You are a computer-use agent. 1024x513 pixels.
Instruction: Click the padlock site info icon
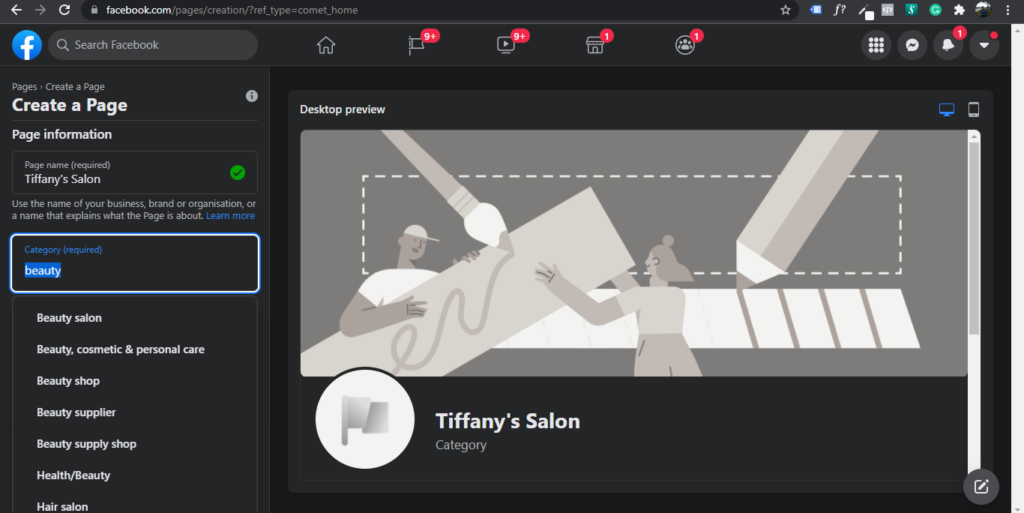(94, 10)
